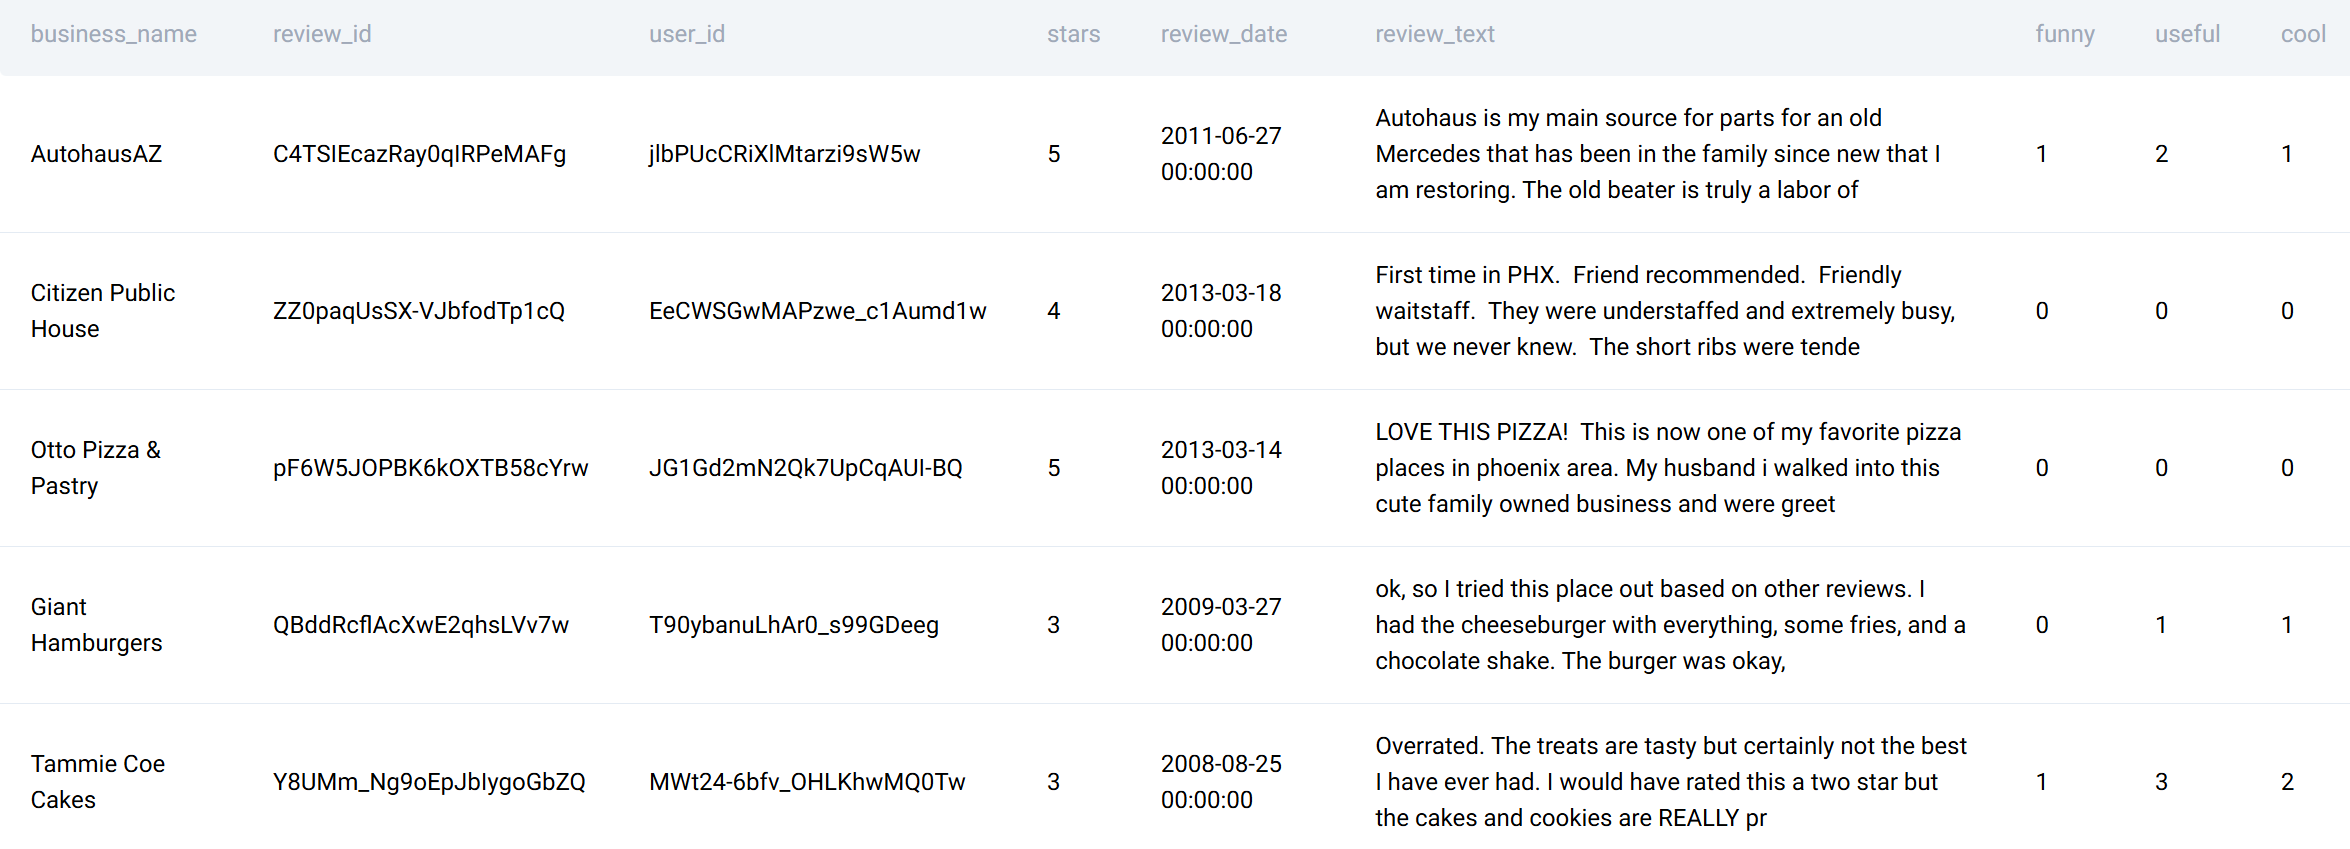Viewport: 2350px width, 849px height.
Task: Click the useful count 2 for AutohausAZ
Action: [x=2162, y=154]
